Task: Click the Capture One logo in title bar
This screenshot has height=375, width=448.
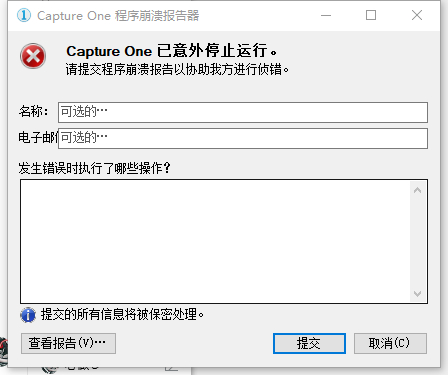Action: [x=24, y=15]
